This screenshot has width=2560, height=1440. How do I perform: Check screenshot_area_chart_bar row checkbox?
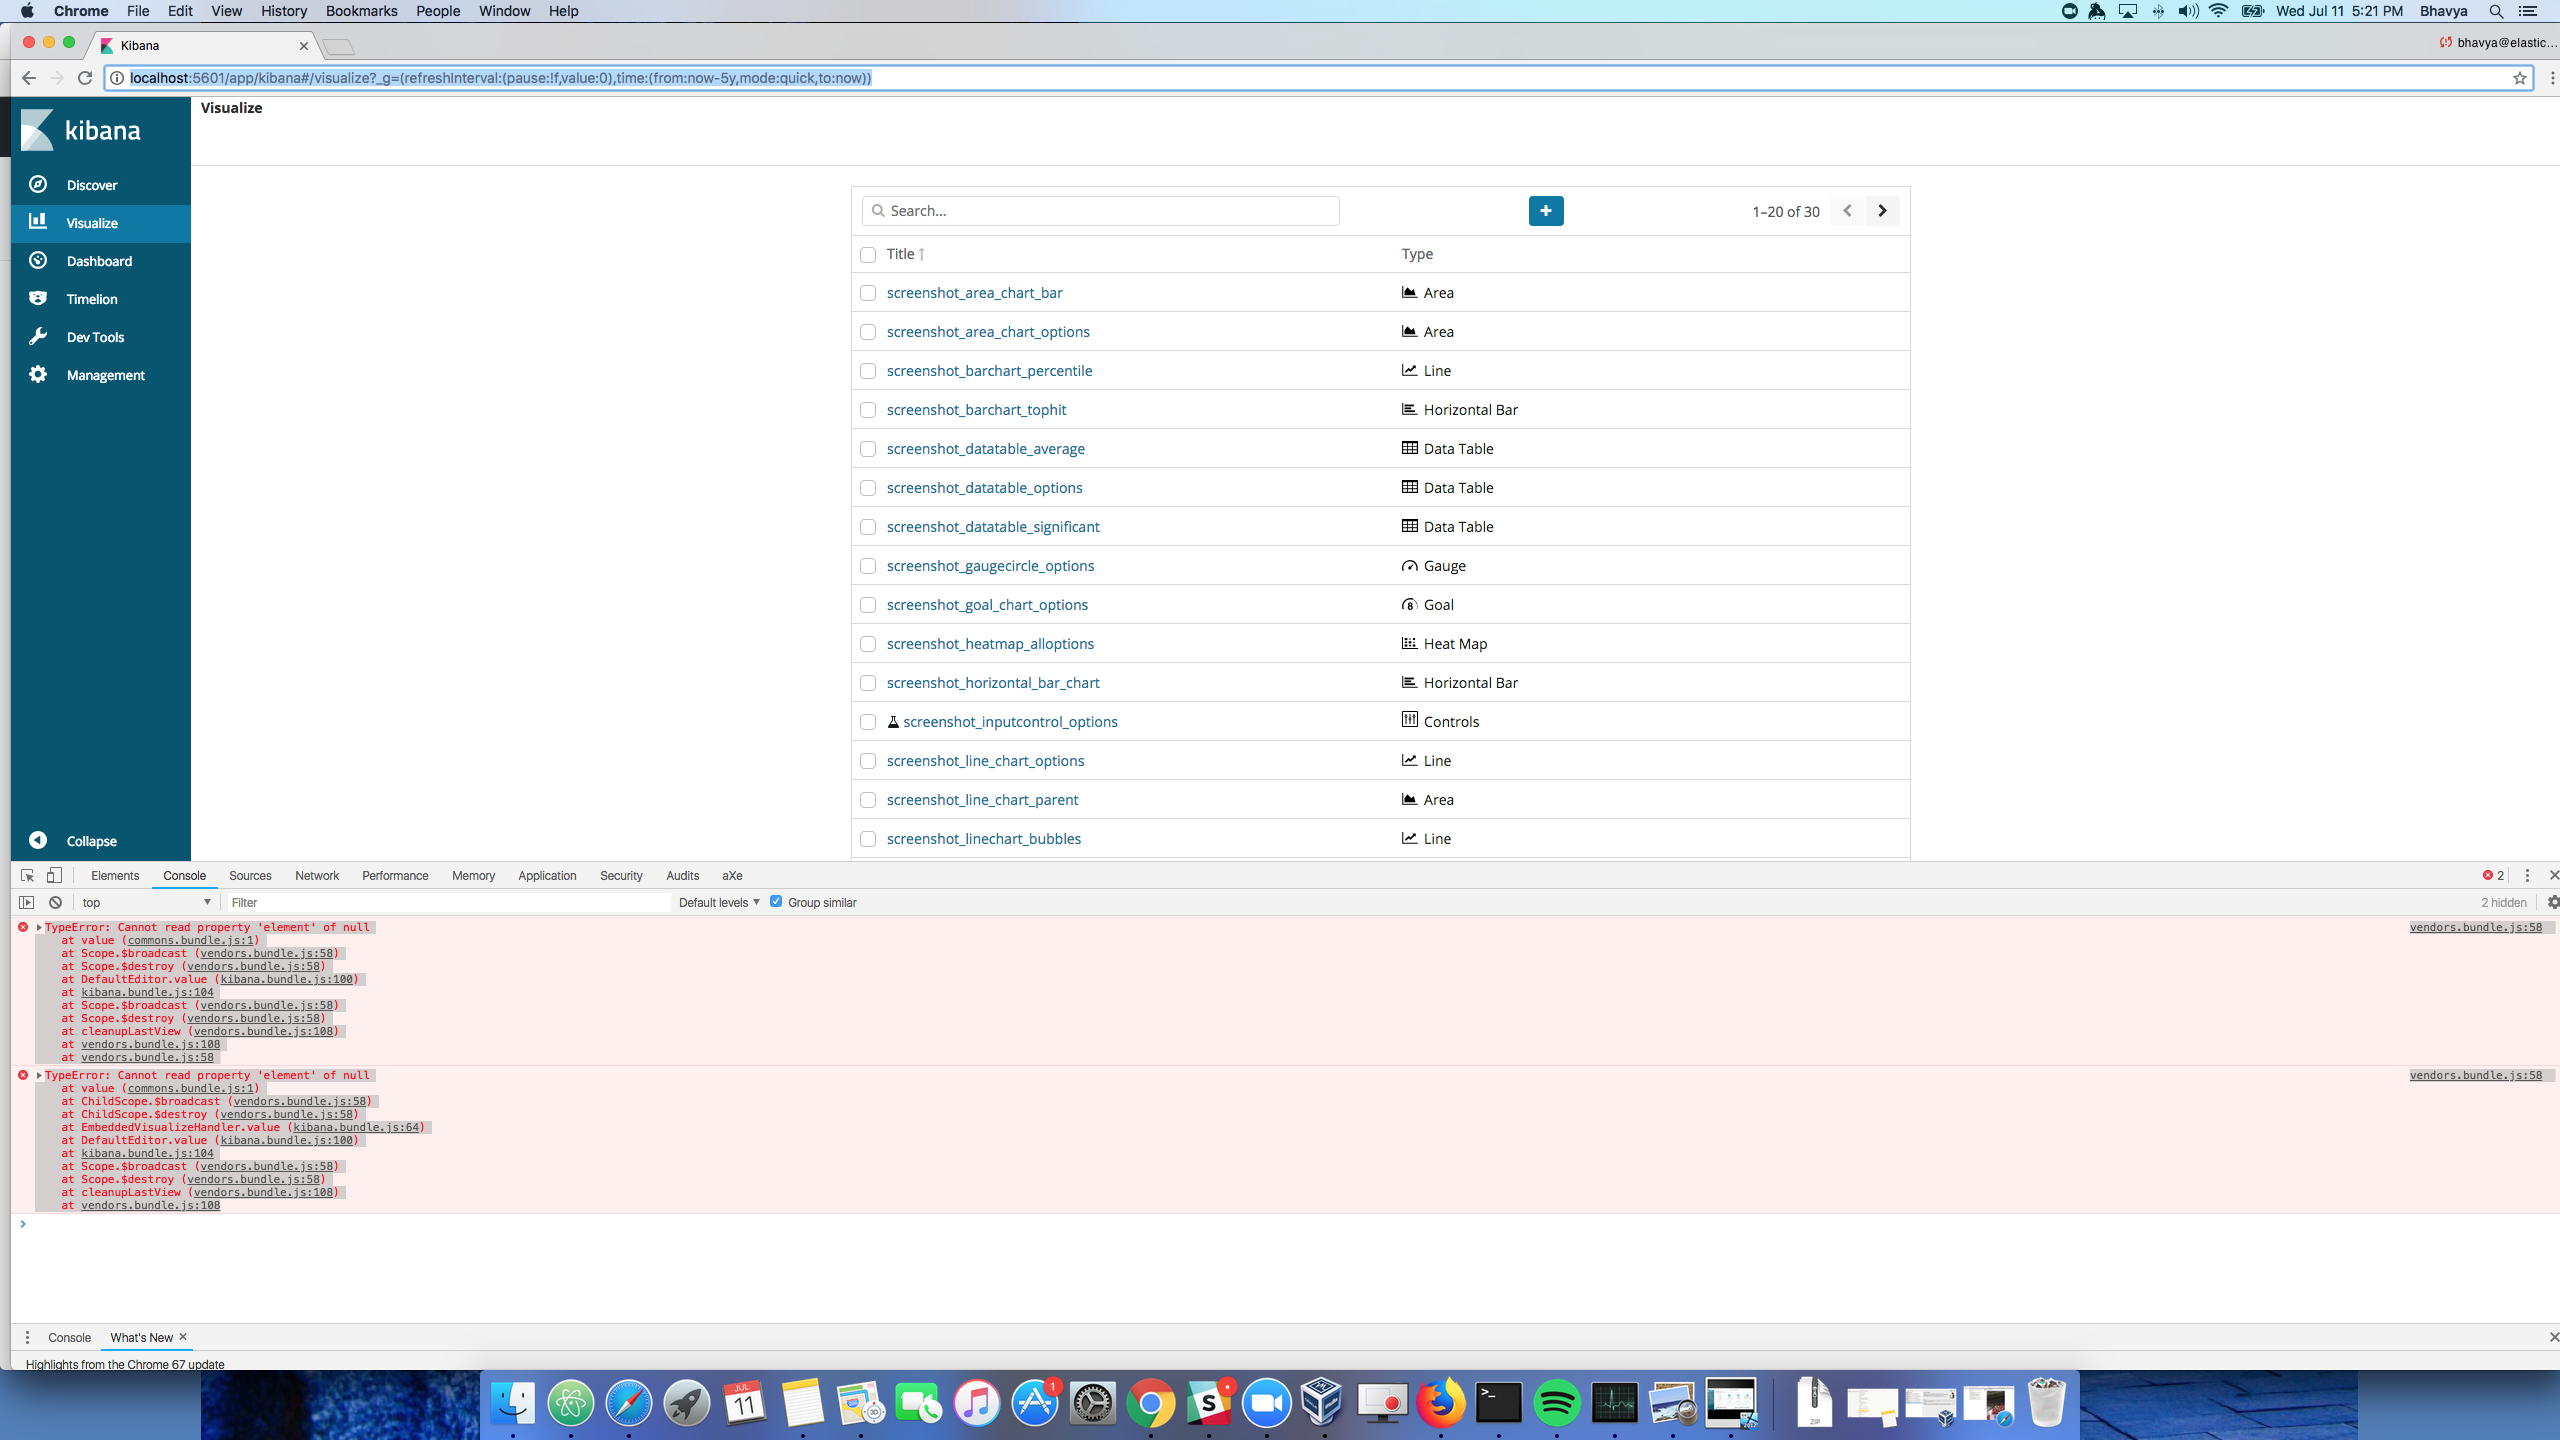pos(868,293)
